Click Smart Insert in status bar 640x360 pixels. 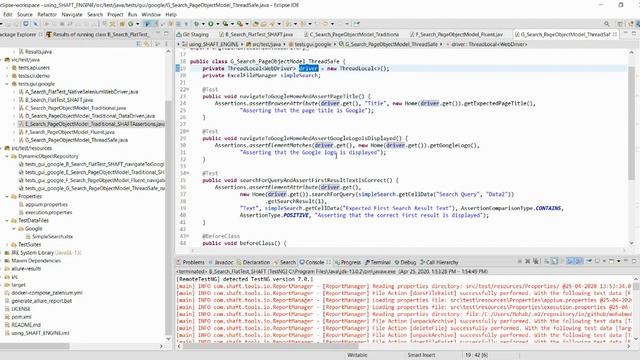pos(421,355)
